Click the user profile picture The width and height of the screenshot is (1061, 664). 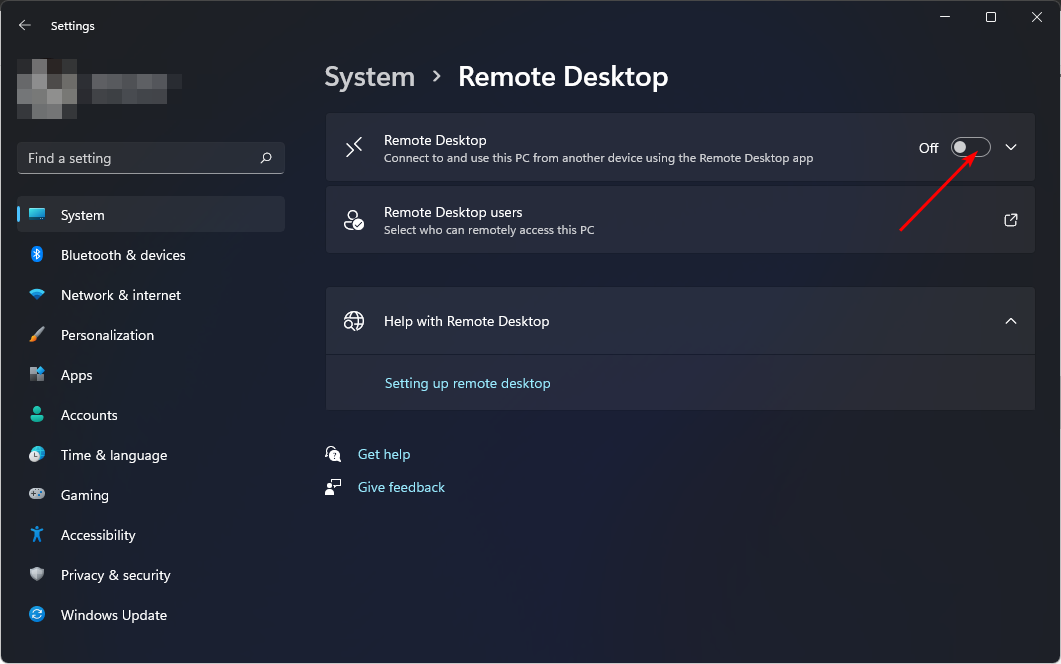[47, 89]
